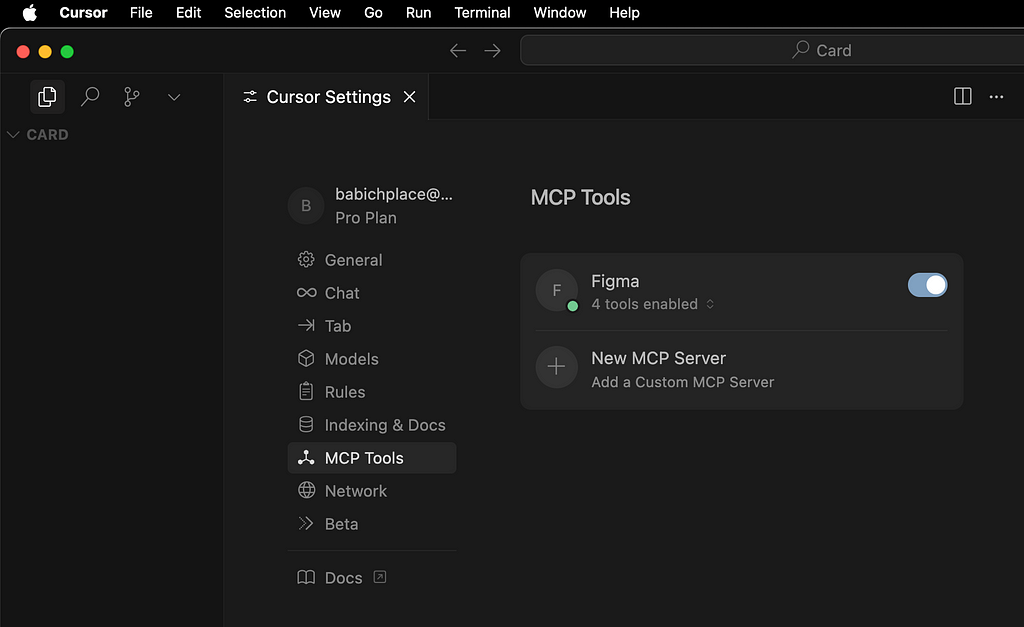Image resolution: width=1024 pixels, height=627 pixels.
Task: Expand additional views chevron in activity bar
Action: coord(174,97)
